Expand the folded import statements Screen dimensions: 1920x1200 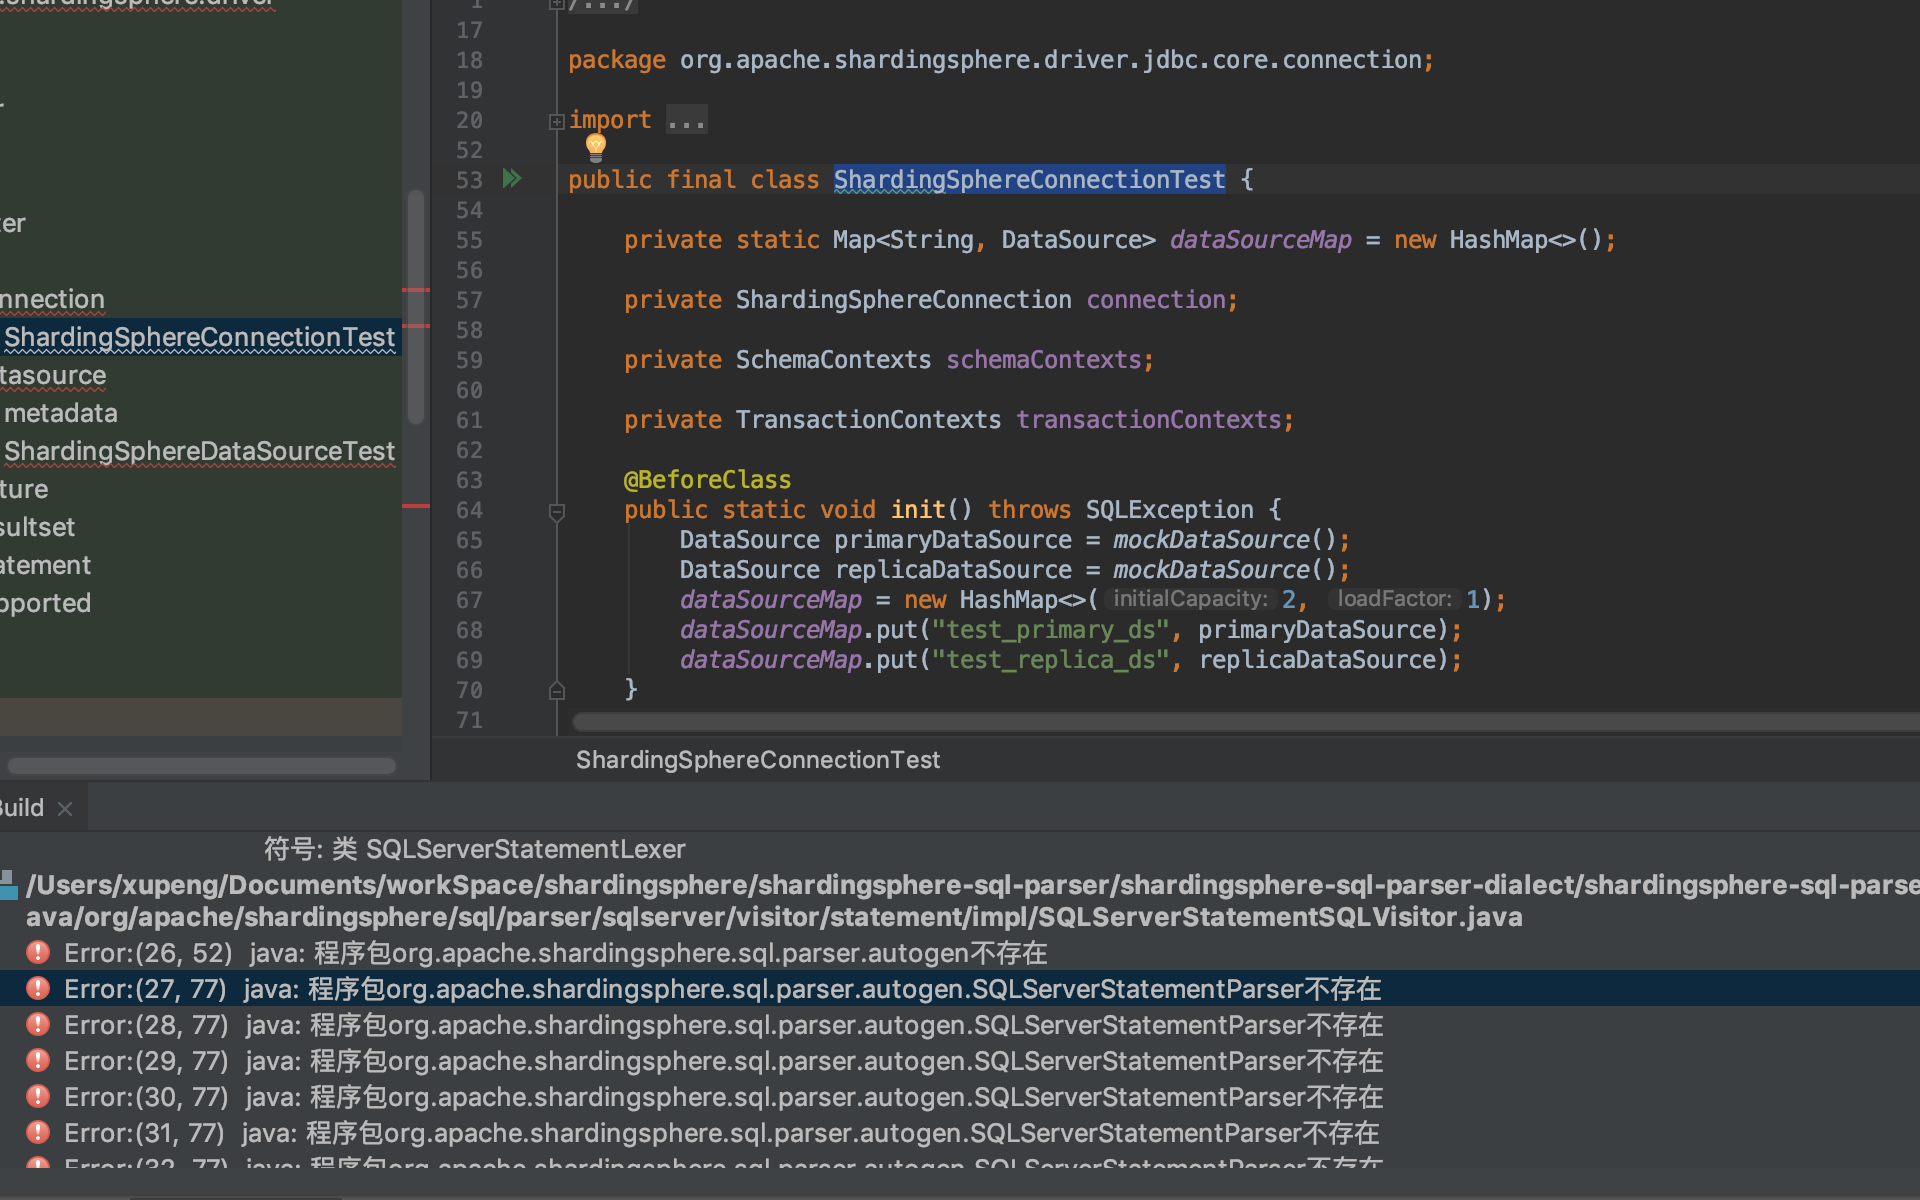point(557,121)
